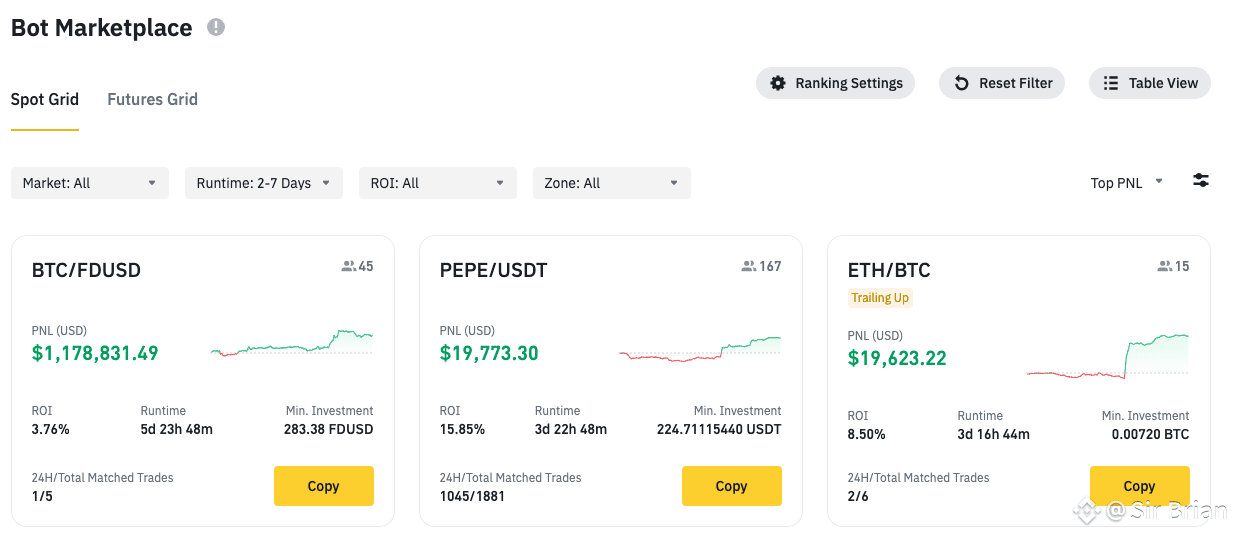Select the Spot Grid tab
This screenshot has width=1236, height=536.
tap(44, 99)
